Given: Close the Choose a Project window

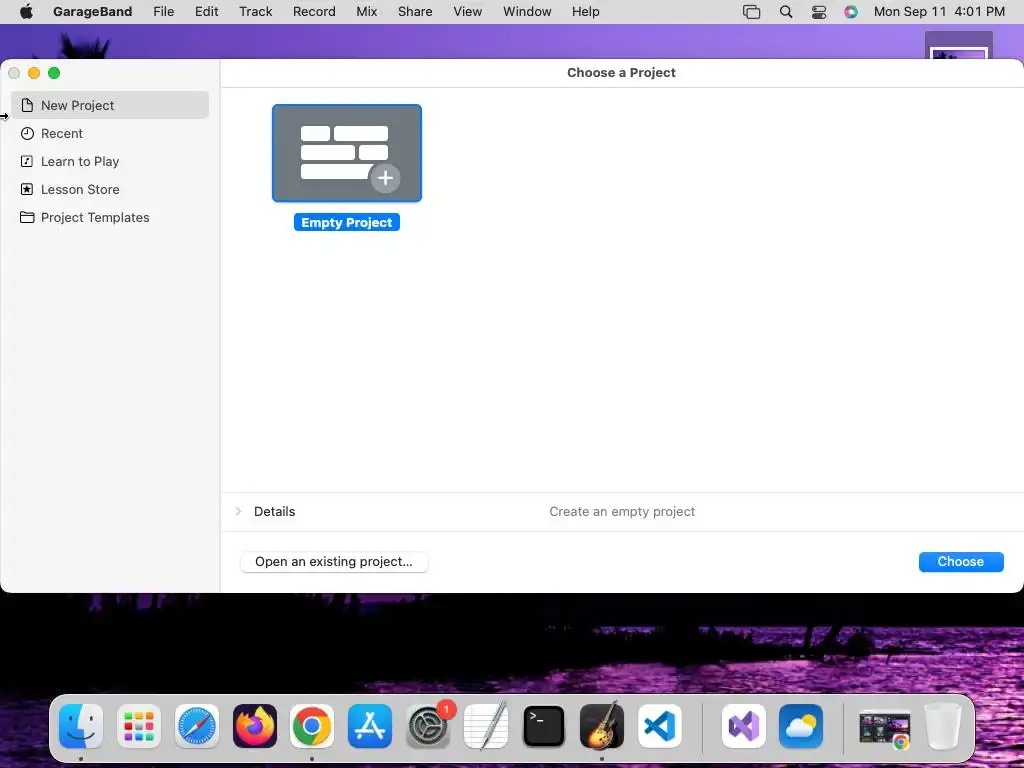Looking at the screenshot, I should (x=14, y=73).
